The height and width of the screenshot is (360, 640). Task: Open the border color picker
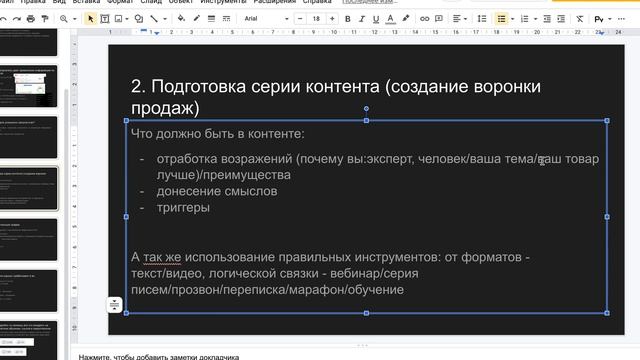[x=197, y=19]
